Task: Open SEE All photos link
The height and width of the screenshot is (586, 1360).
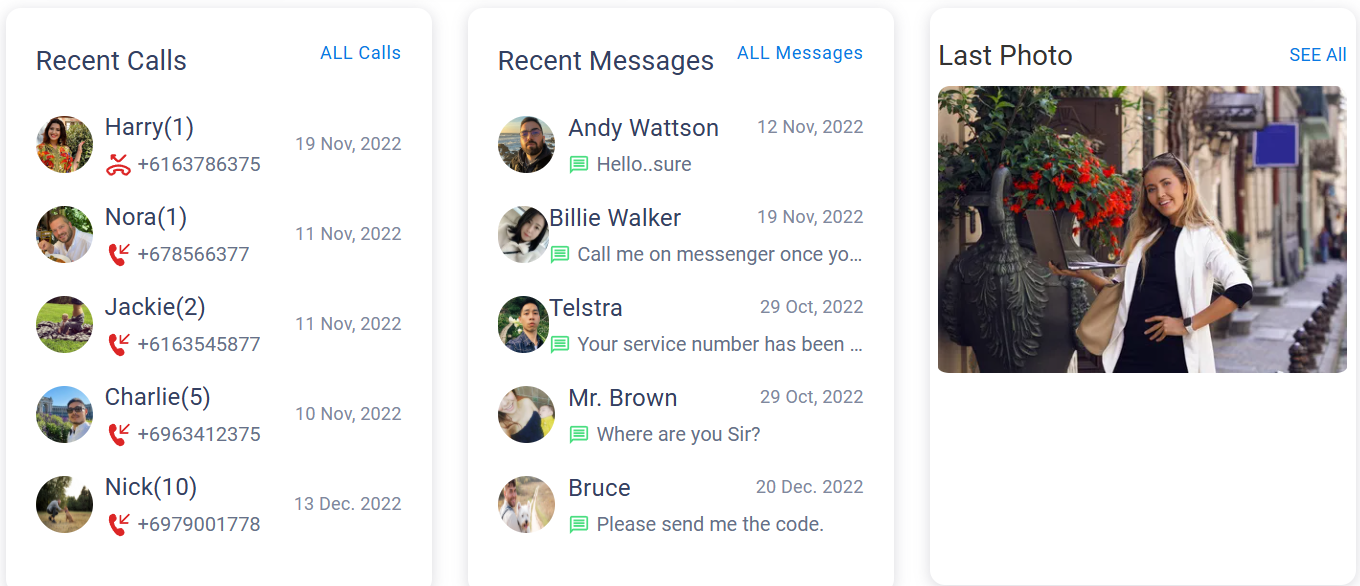Action: click(1318, 55)
